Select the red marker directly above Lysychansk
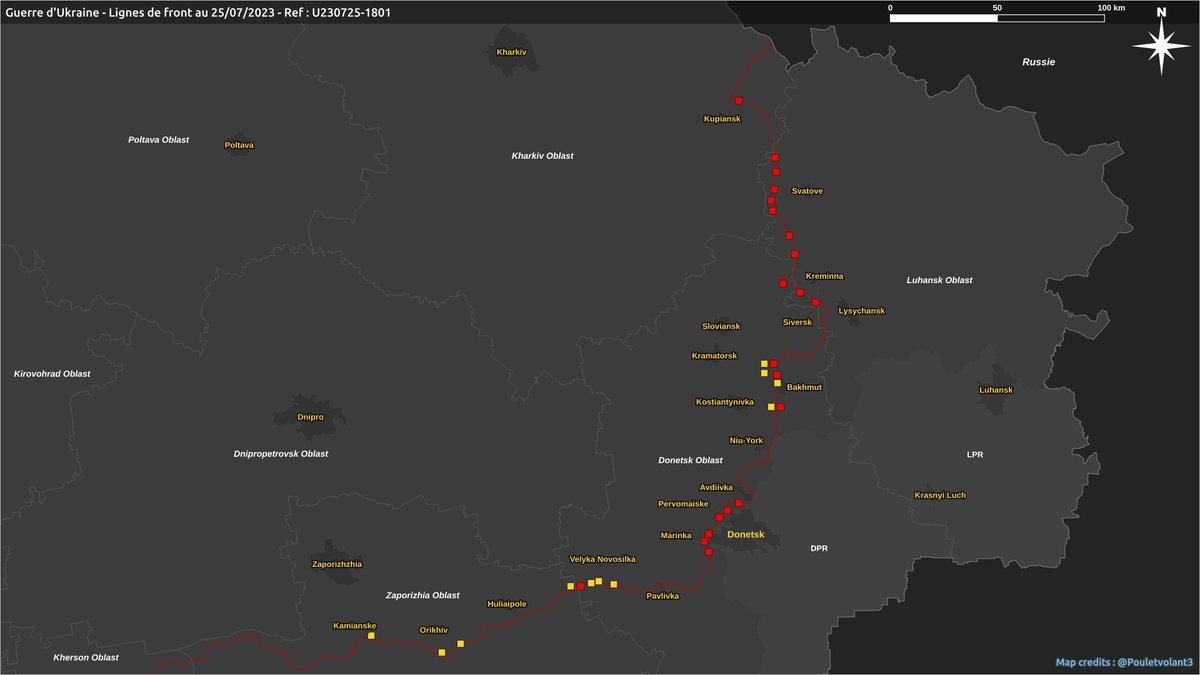 [816, 302]
